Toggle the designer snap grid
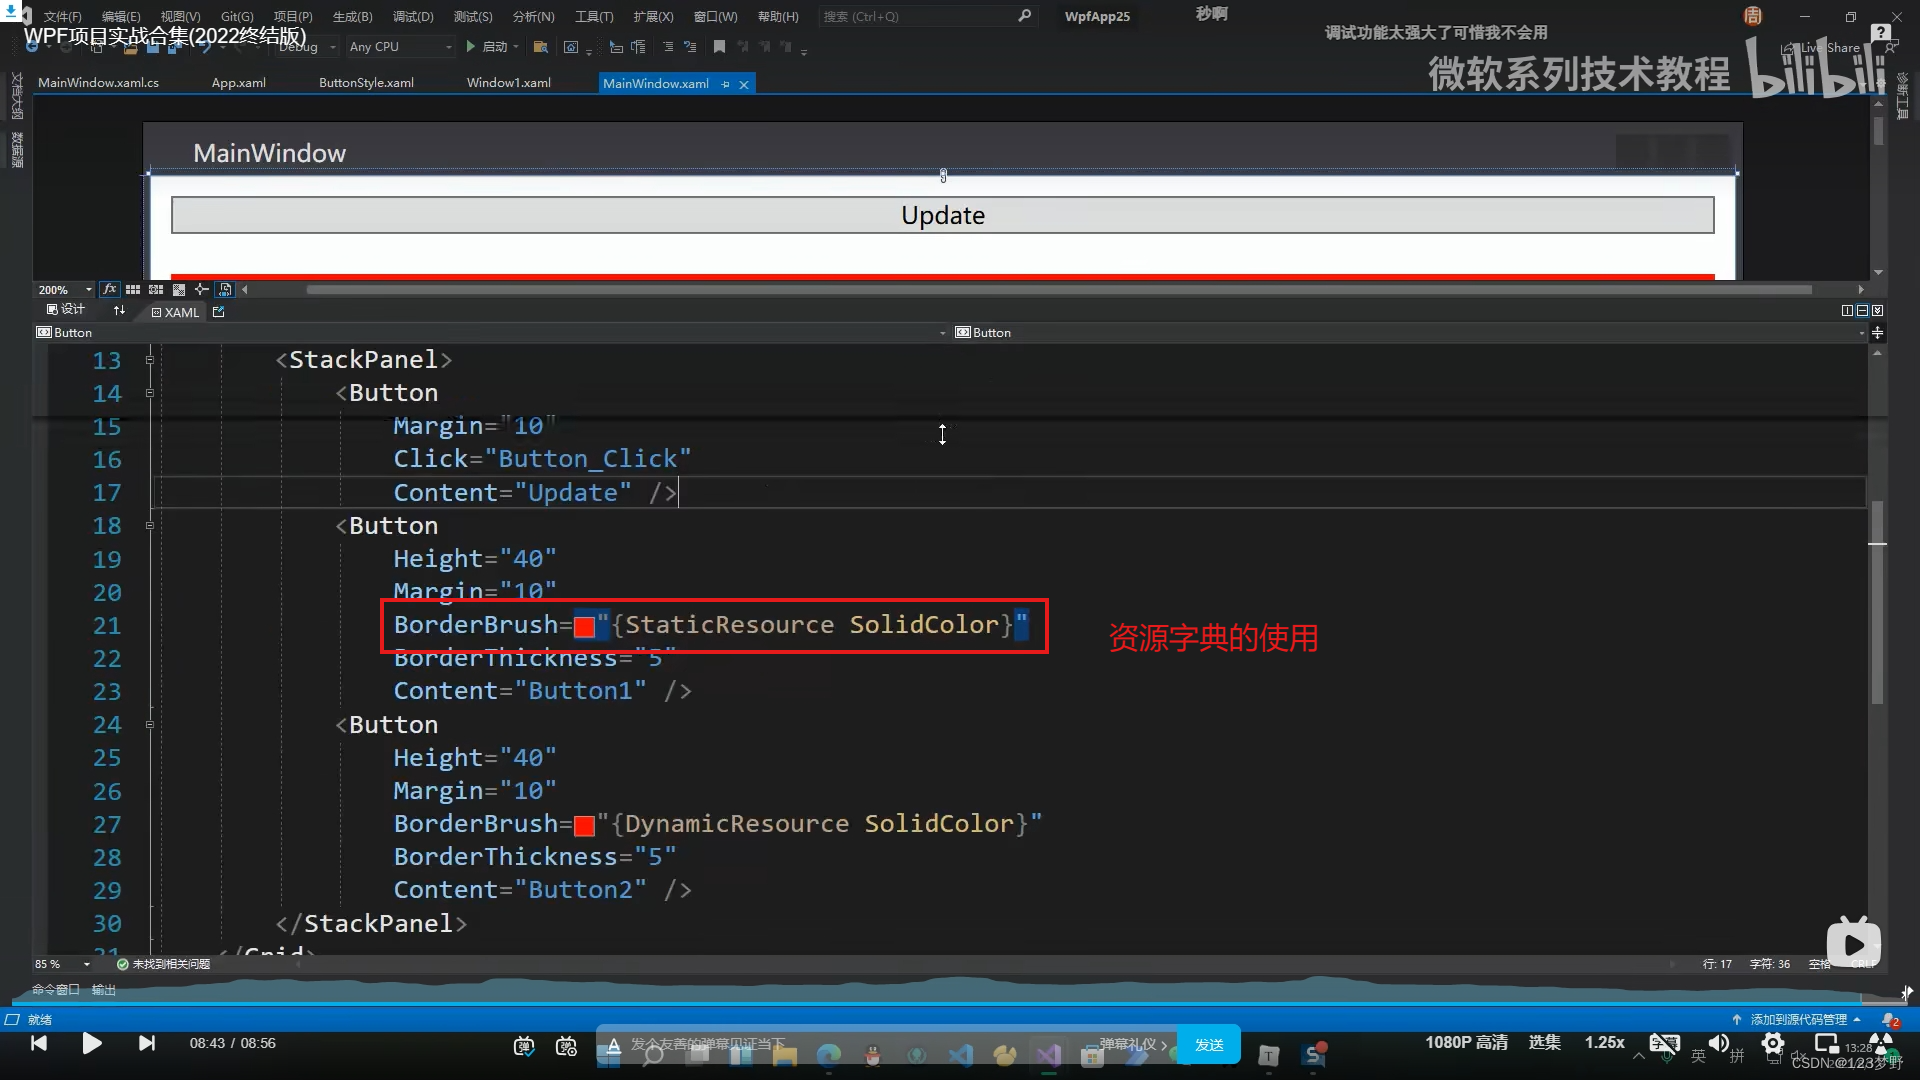This screenshot has width=1920, height=1080. click(x=133, y=290)
